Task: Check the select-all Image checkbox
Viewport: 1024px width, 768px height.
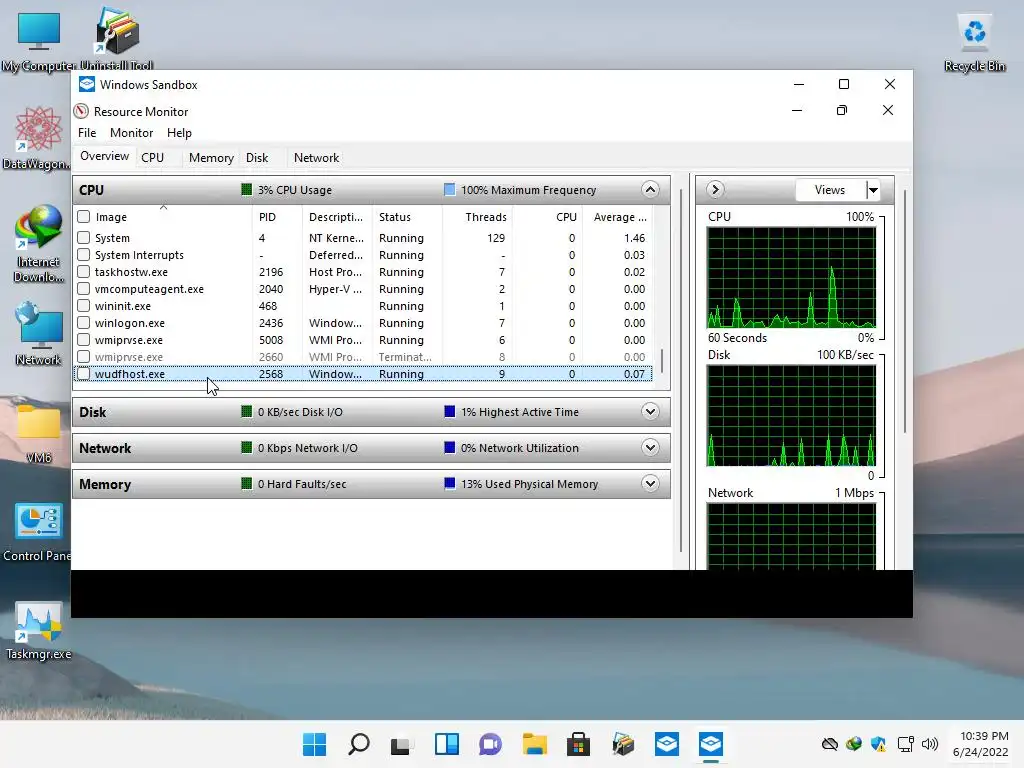Action: [x=84, y=217]
